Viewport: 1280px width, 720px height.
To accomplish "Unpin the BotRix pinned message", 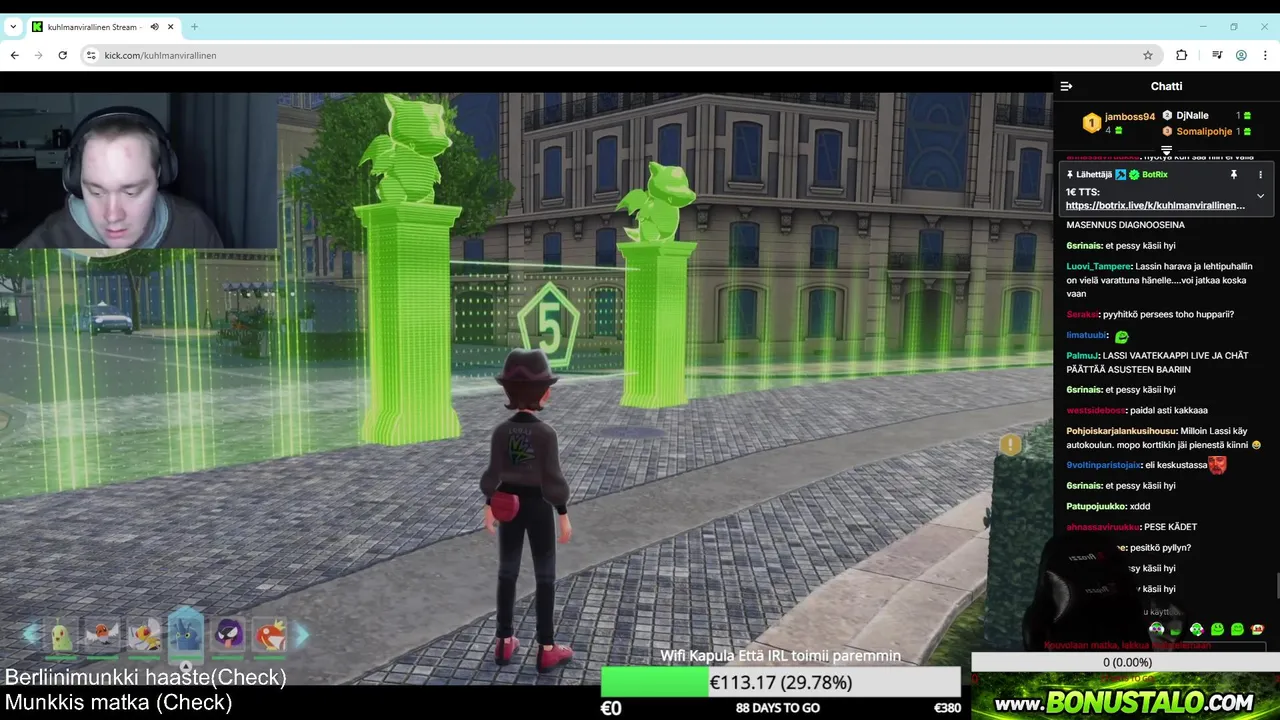I will click(1234, 175).
